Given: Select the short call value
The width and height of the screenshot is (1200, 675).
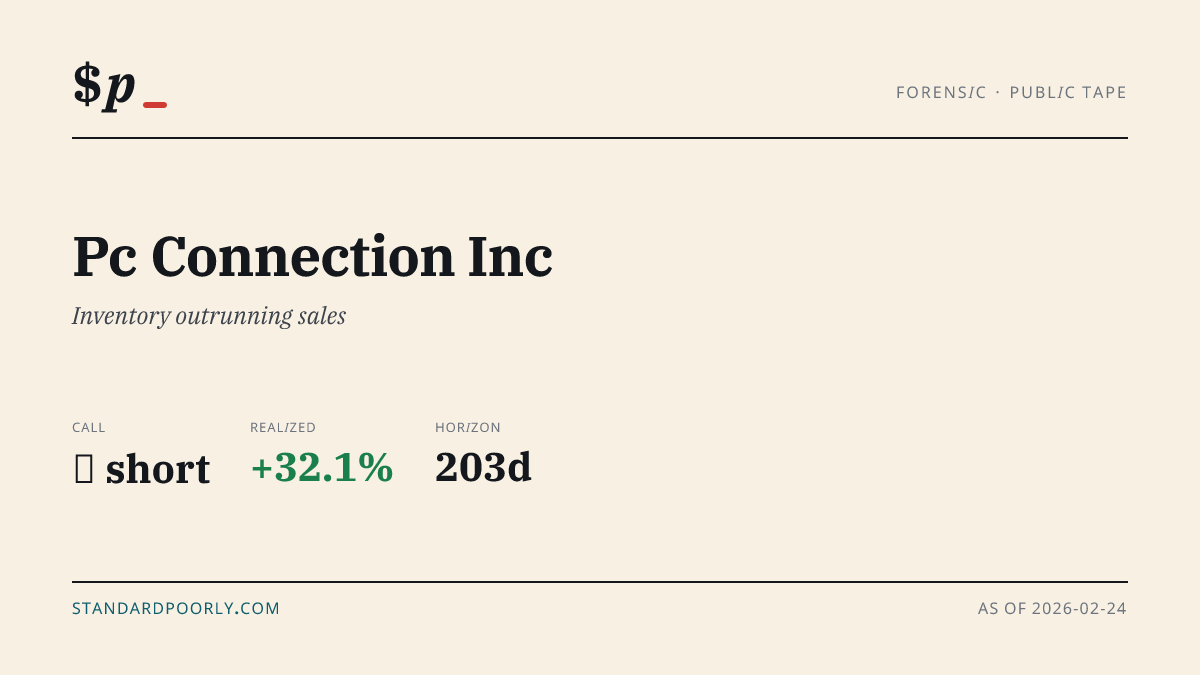Looking at the screenshot, I should pos(157,469).
